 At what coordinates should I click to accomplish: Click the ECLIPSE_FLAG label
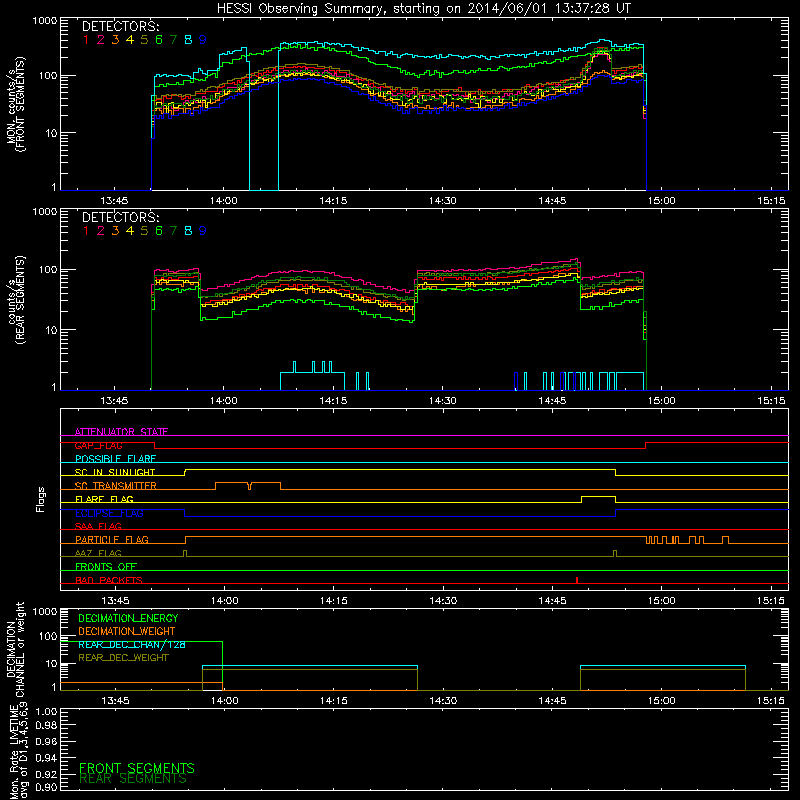point(109,513)
